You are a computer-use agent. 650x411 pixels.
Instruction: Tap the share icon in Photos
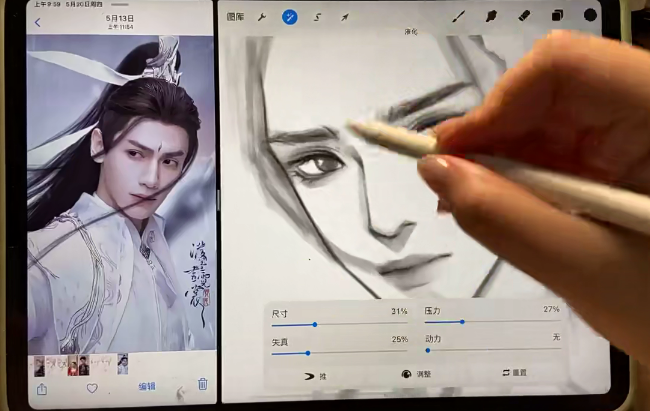tap(41, 388)
